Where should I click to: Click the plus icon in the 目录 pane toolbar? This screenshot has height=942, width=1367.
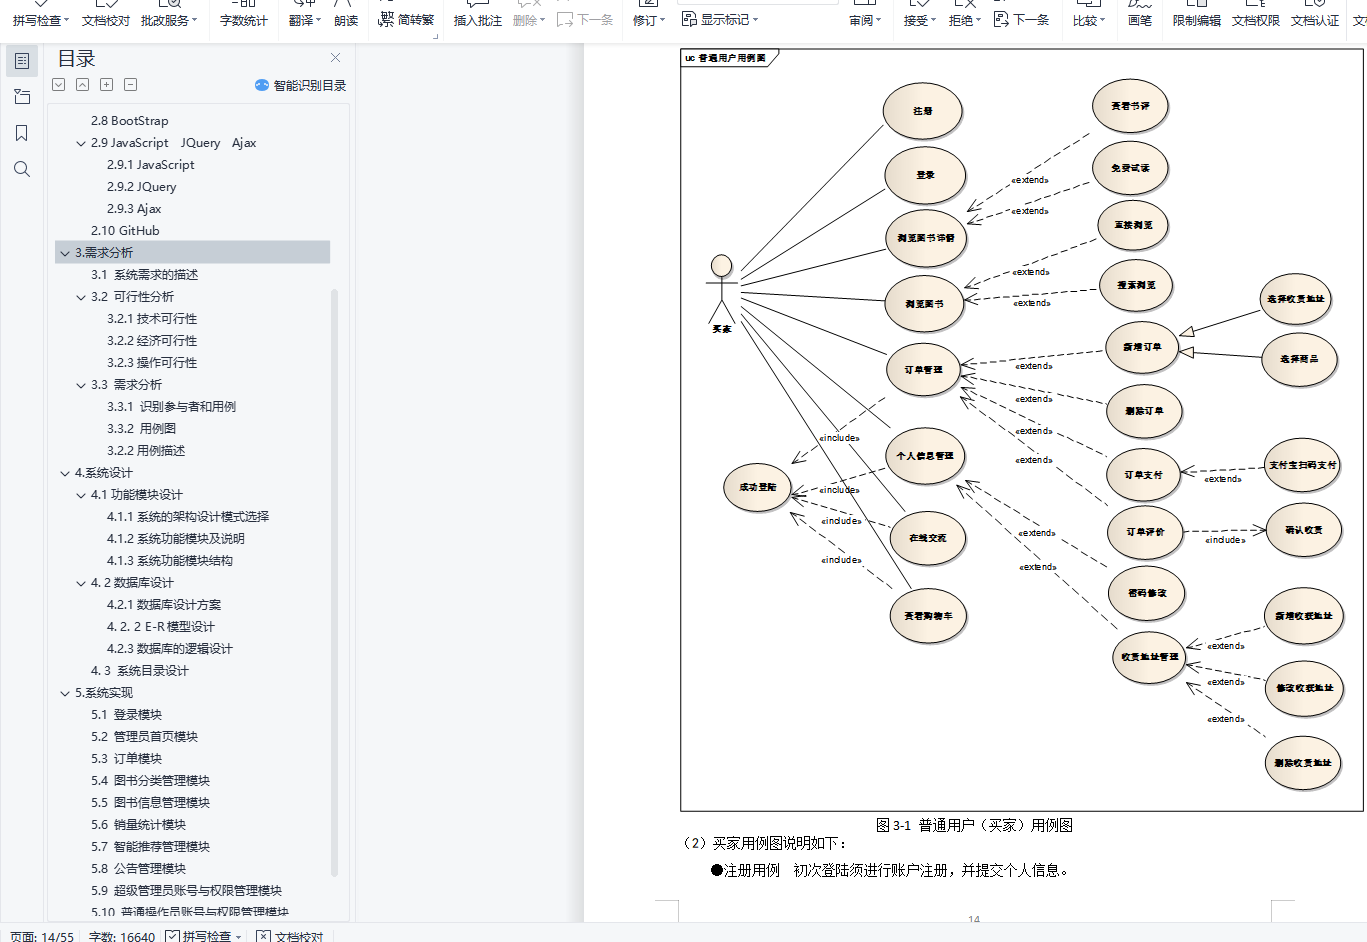107,85
